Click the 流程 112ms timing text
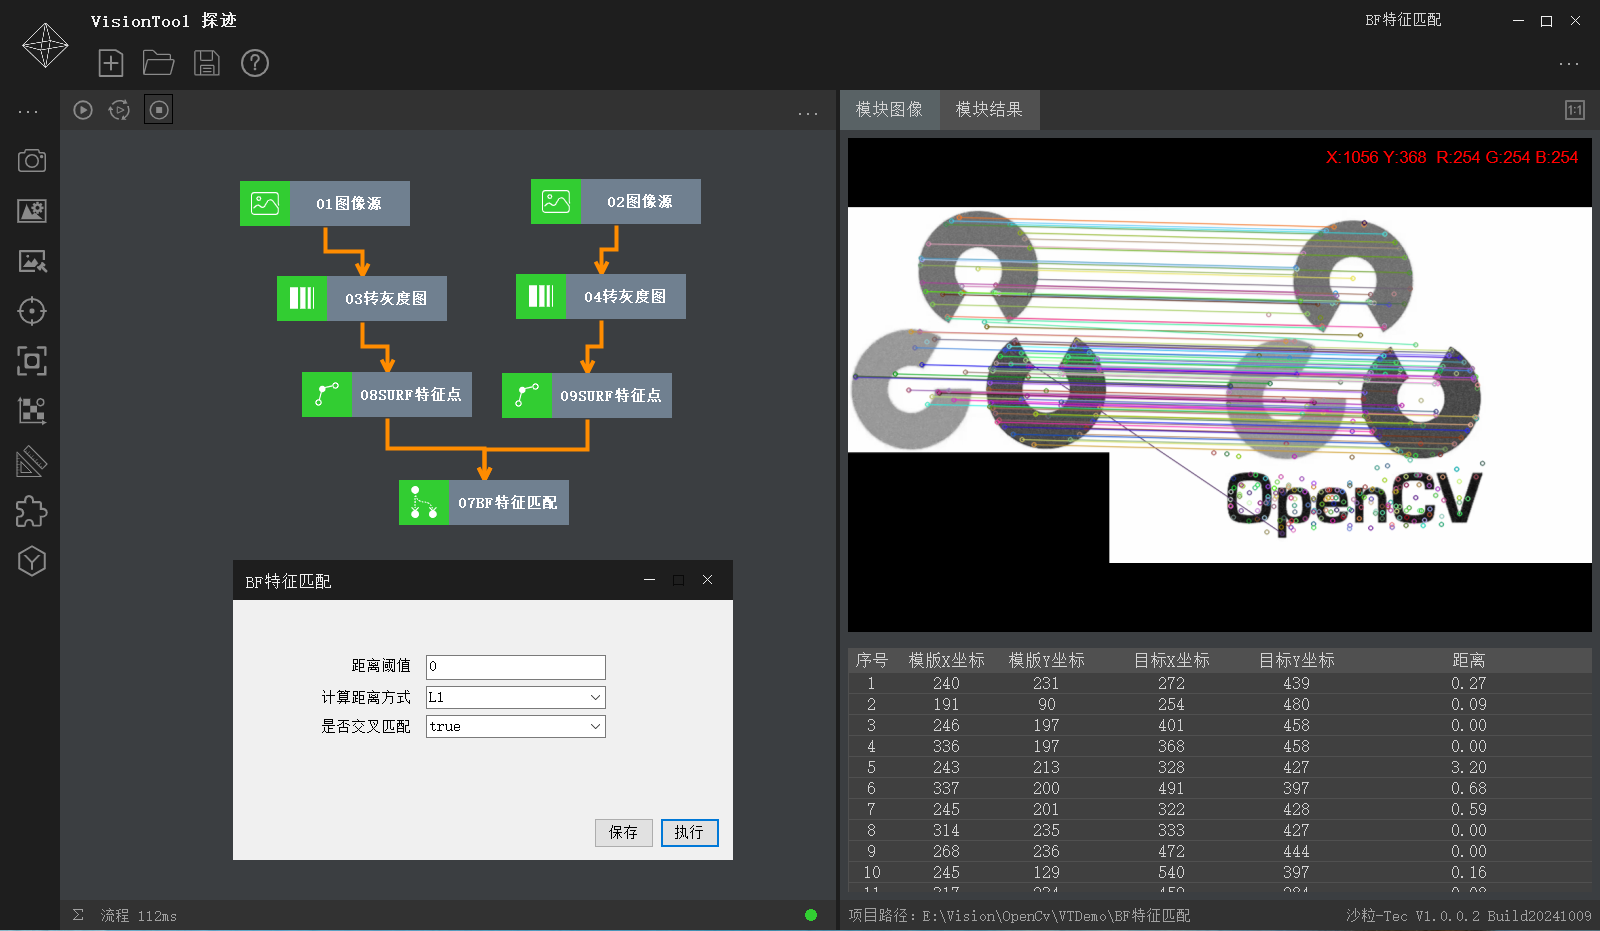Screen dimensions: 1600x931 pyautogui.click(x=138, y=915)
